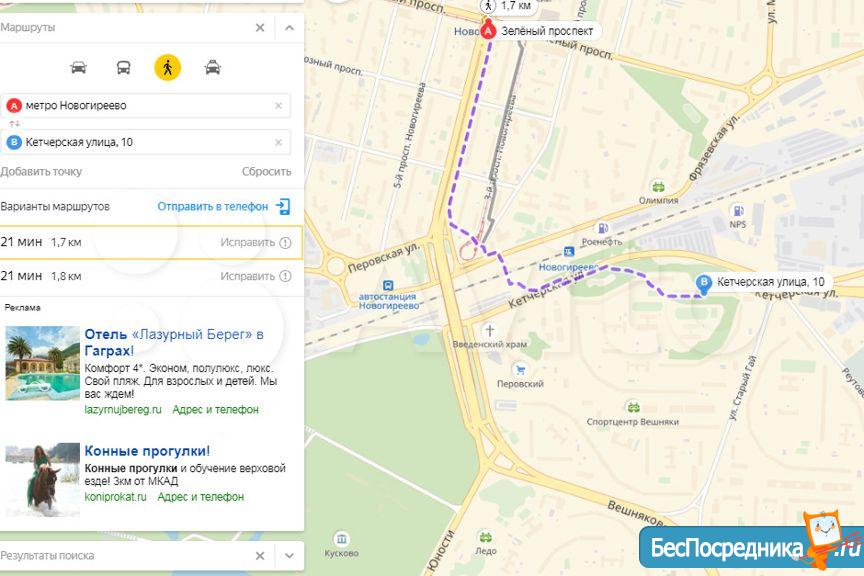Choose the 21 мин 1,7 км route
The width and height of the screenshot is (864, 576).
click(151, 242)
